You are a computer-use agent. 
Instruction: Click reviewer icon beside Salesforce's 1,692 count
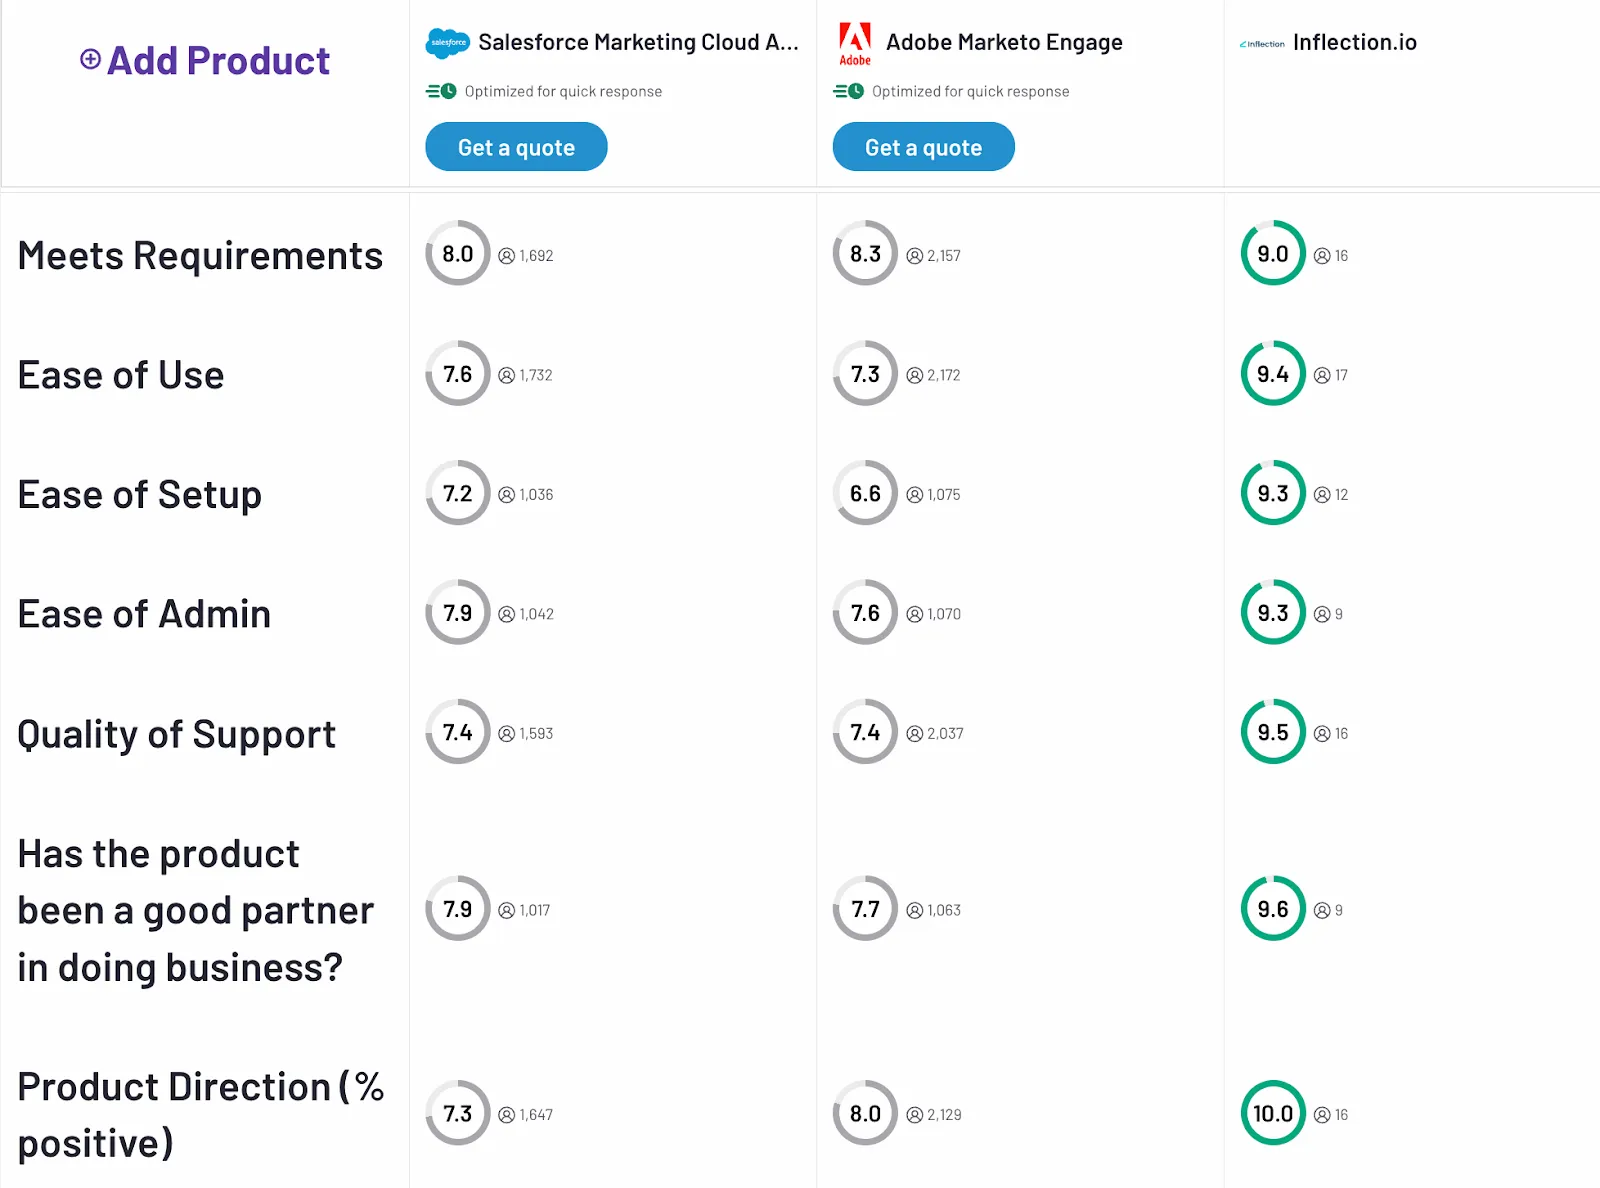[x=507, y=256]
